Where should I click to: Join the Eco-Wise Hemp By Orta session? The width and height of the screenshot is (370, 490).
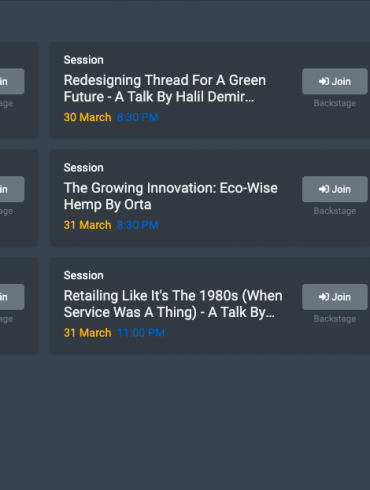335,189
